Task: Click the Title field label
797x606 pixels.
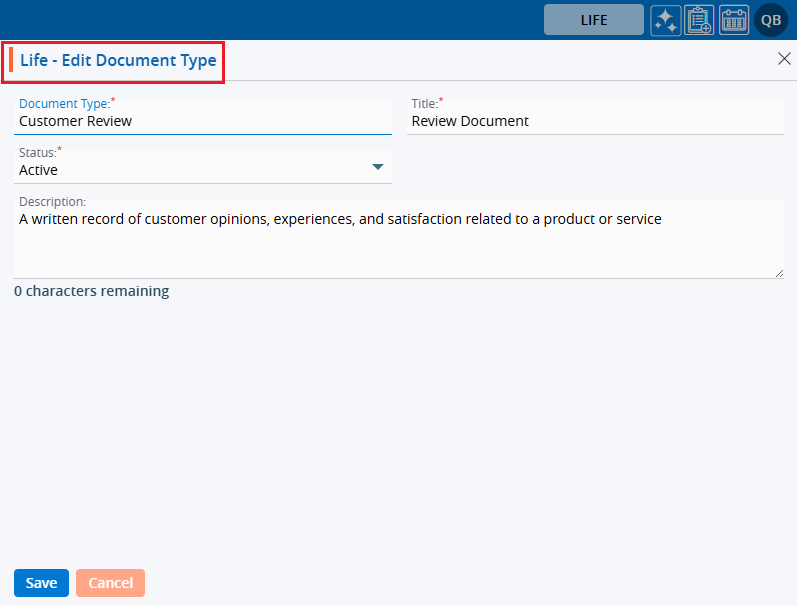Action: coord(424,103)
